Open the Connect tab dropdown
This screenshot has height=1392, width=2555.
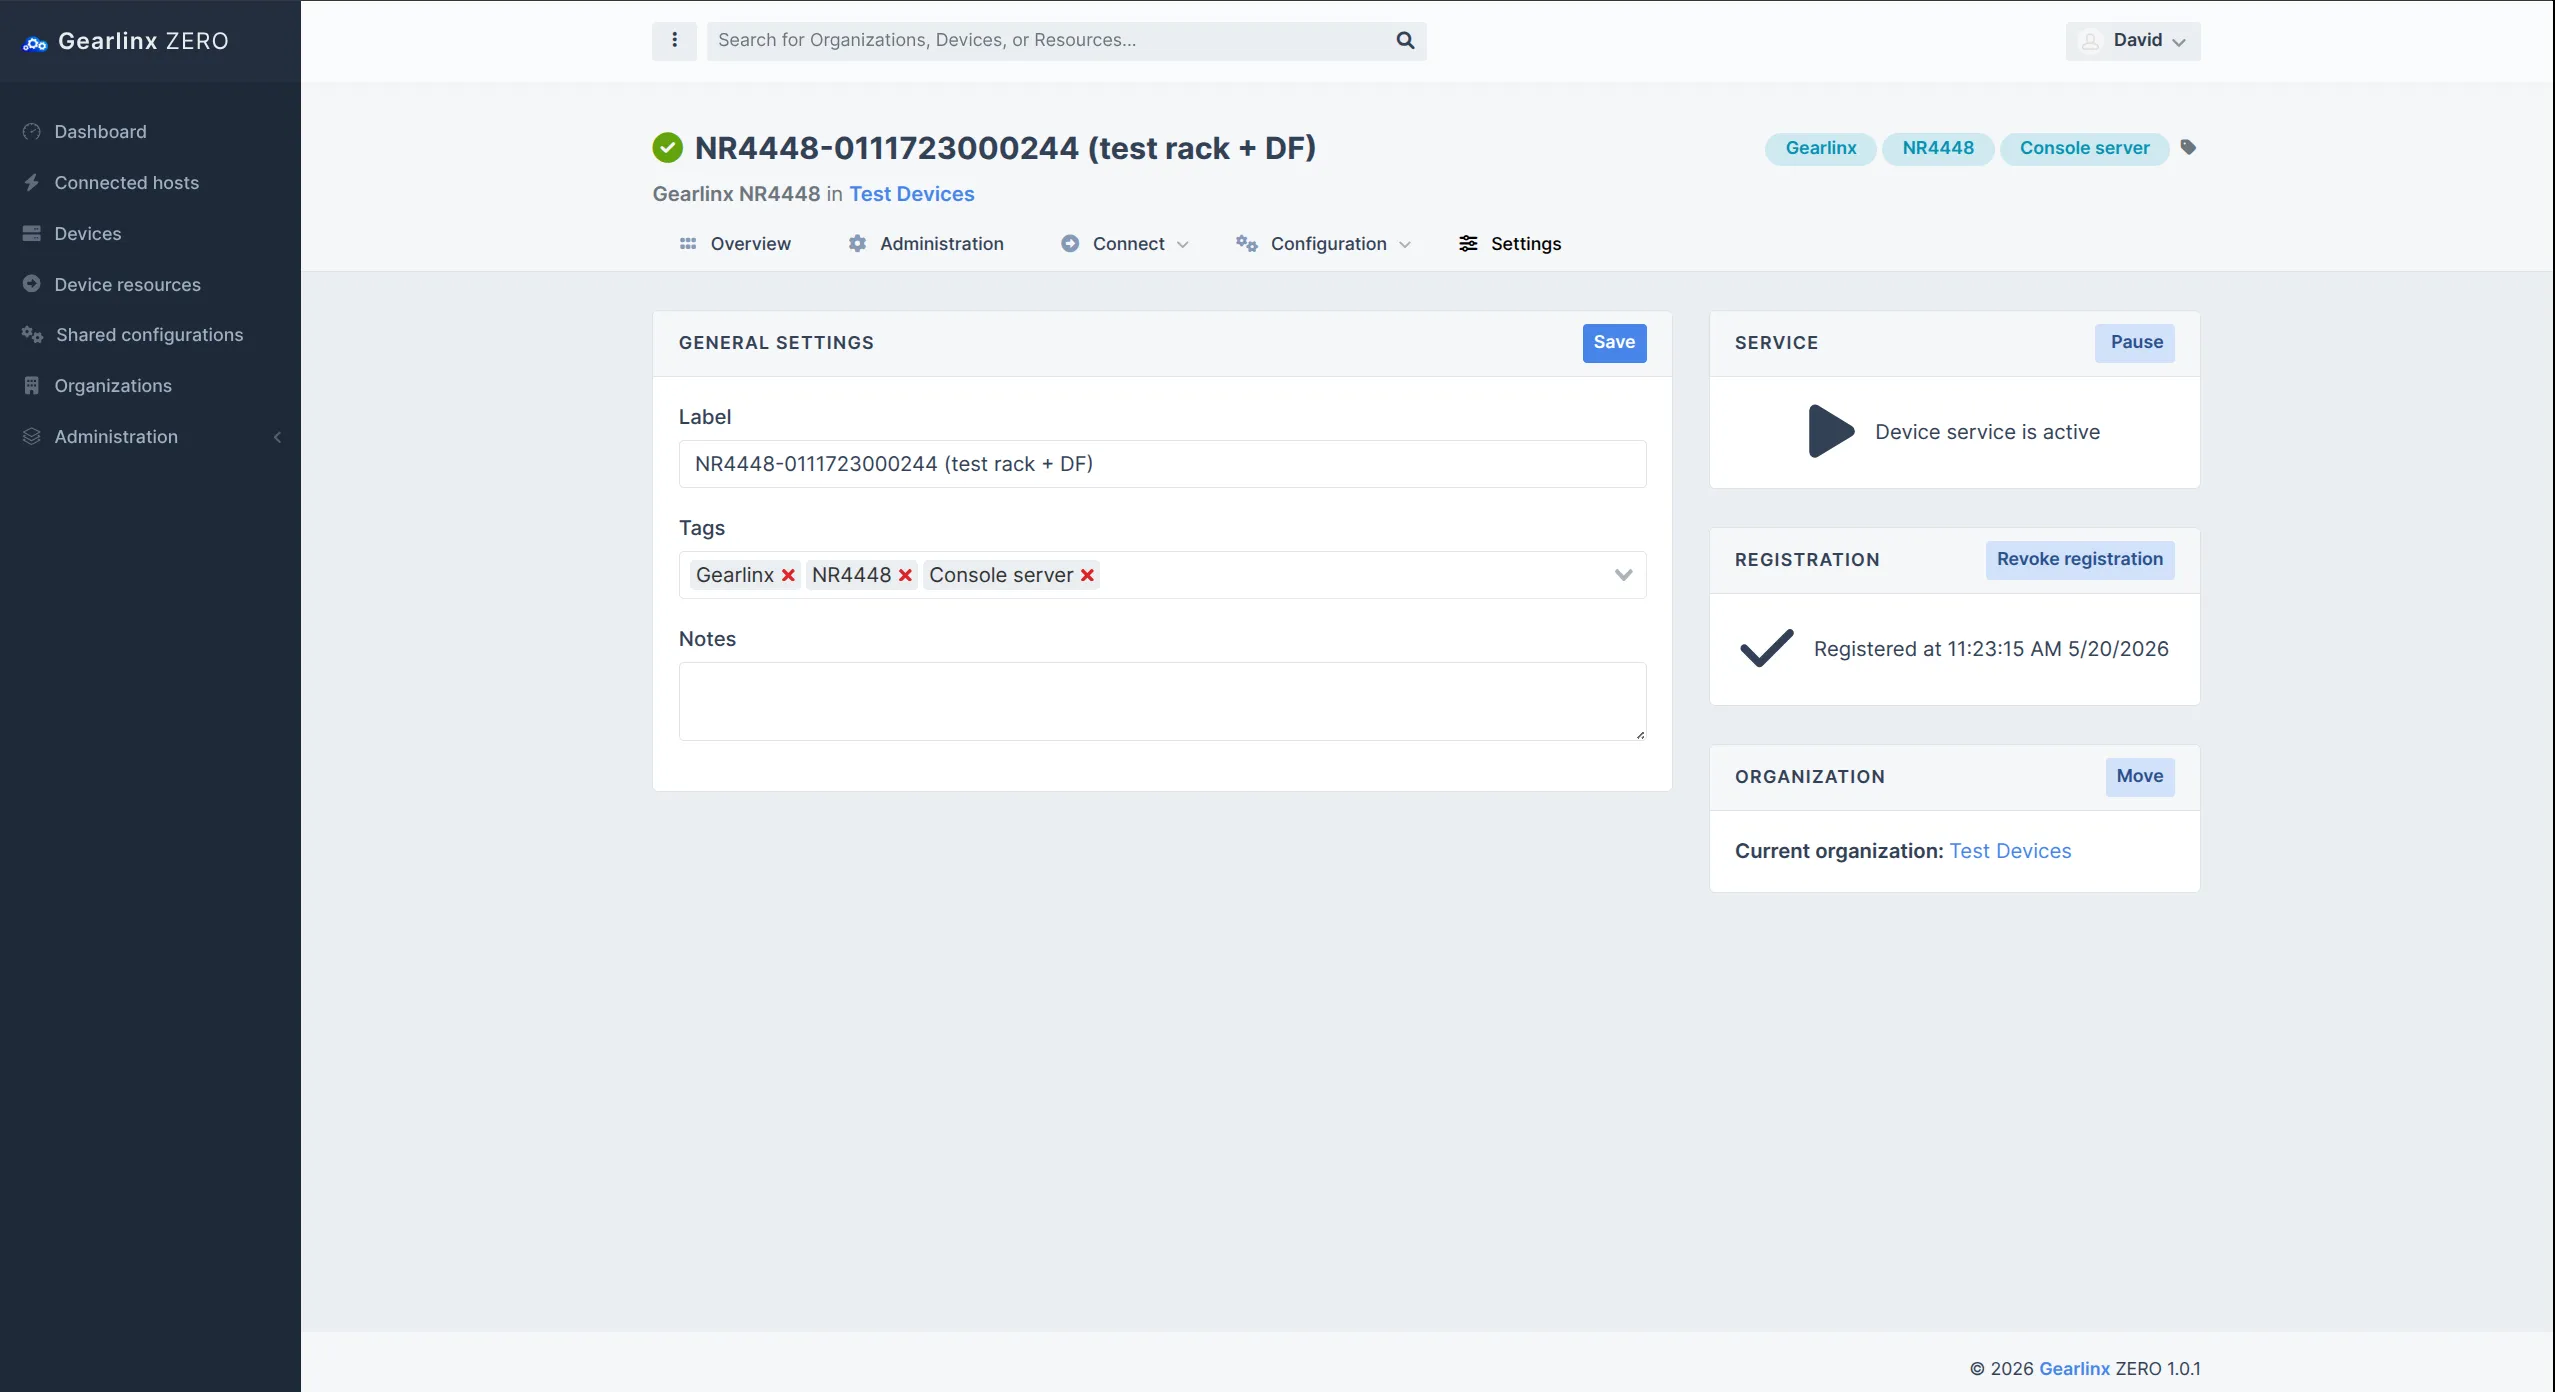[x=1125, y=244]
